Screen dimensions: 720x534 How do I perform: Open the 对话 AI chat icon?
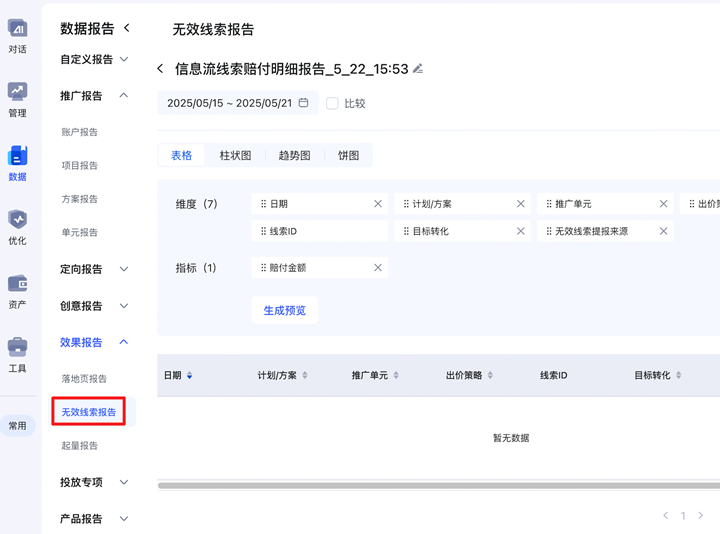pos(17,31)
